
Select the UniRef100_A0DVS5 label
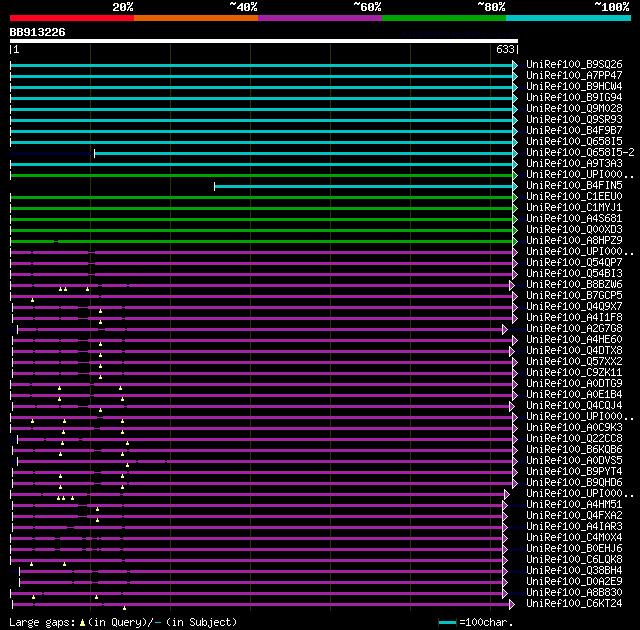coord(574,461)
